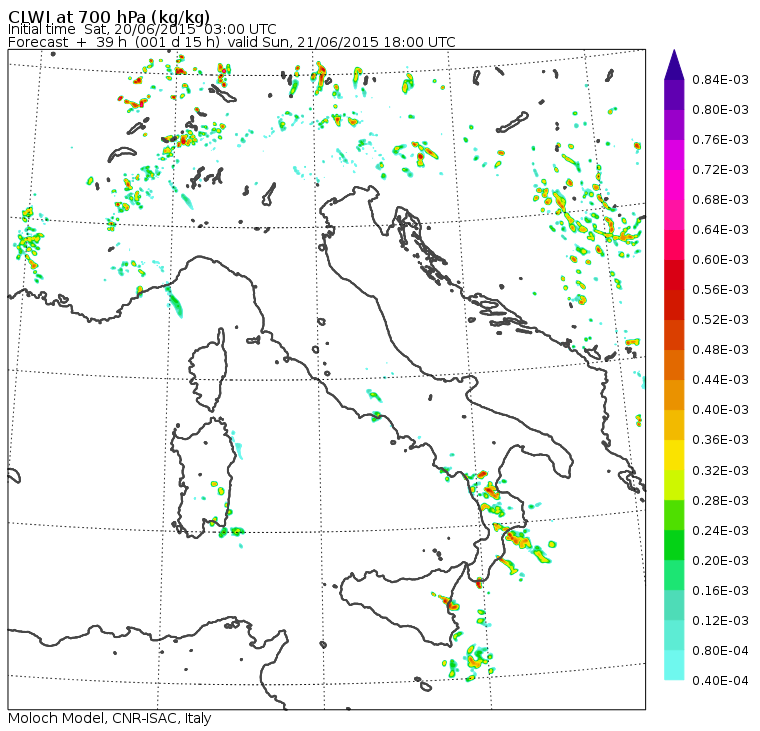The width and height of the screenshot is (760, 731).
Task: Click the 0.36E-03 colorbar label
Action: [x=720, y=440]
